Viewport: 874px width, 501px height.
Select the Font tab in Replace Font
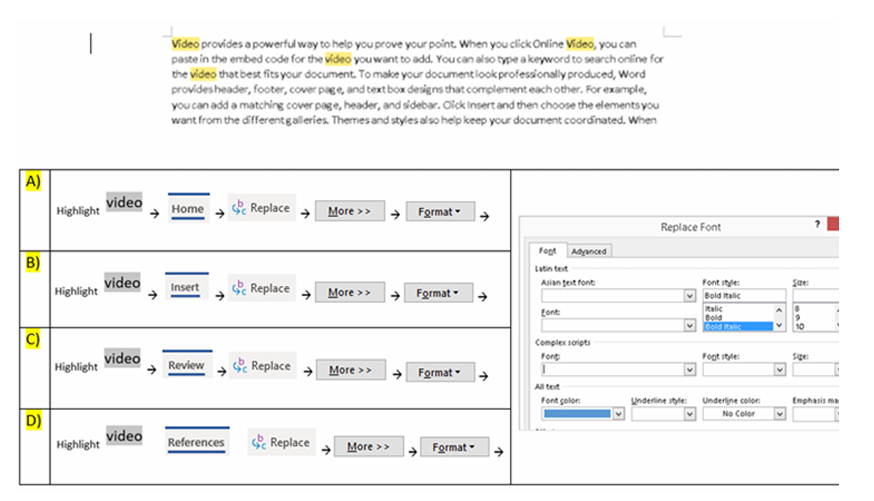click(547, 252)
